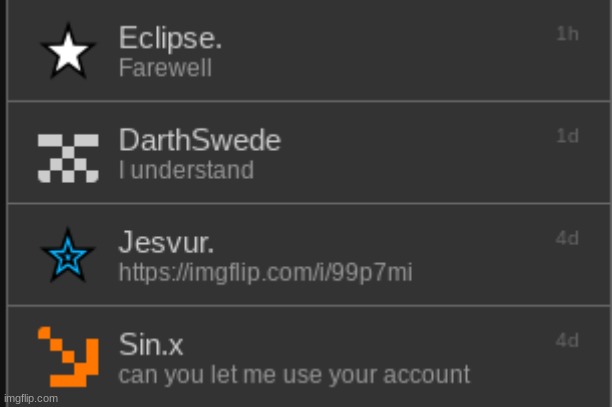Open the DarthSwede username
The image size is (612, 407).
(200, 141)
